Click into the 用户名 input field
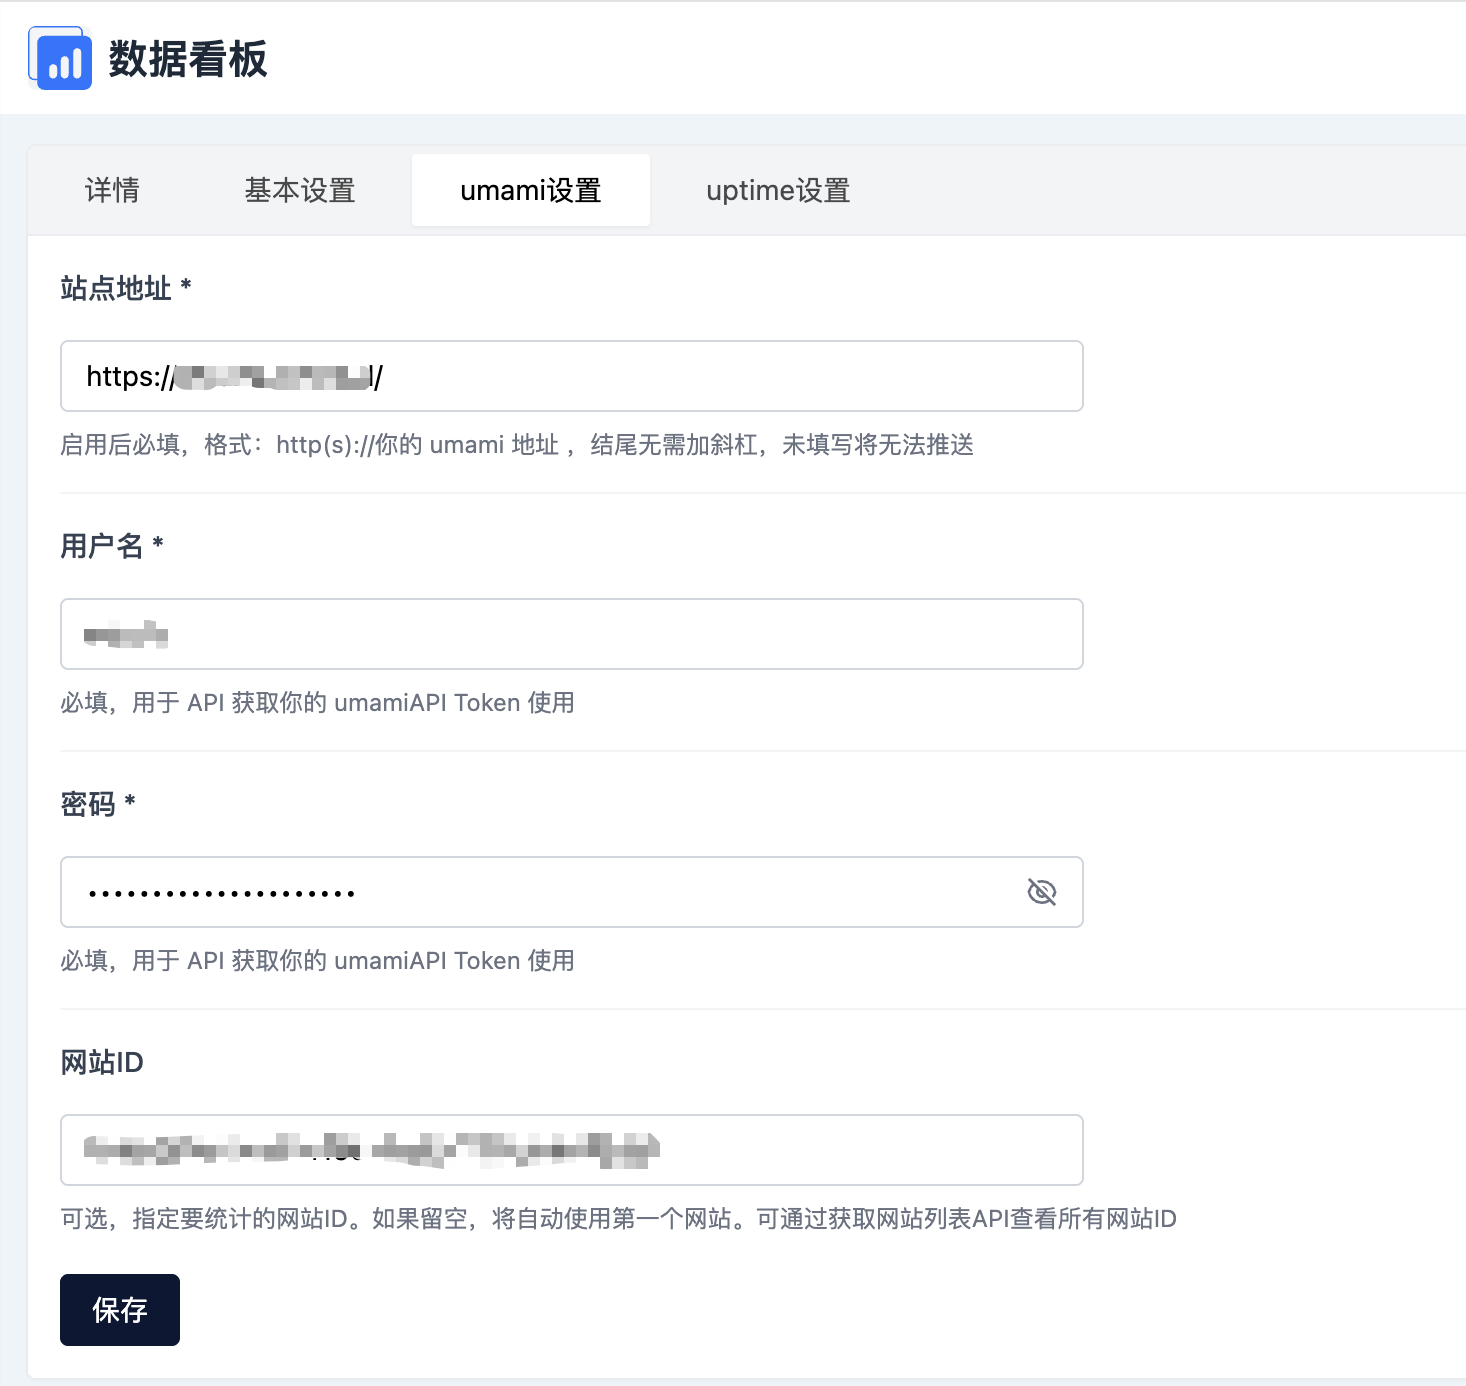This screenshot has height=1386, width=1466. pos(600,634)
